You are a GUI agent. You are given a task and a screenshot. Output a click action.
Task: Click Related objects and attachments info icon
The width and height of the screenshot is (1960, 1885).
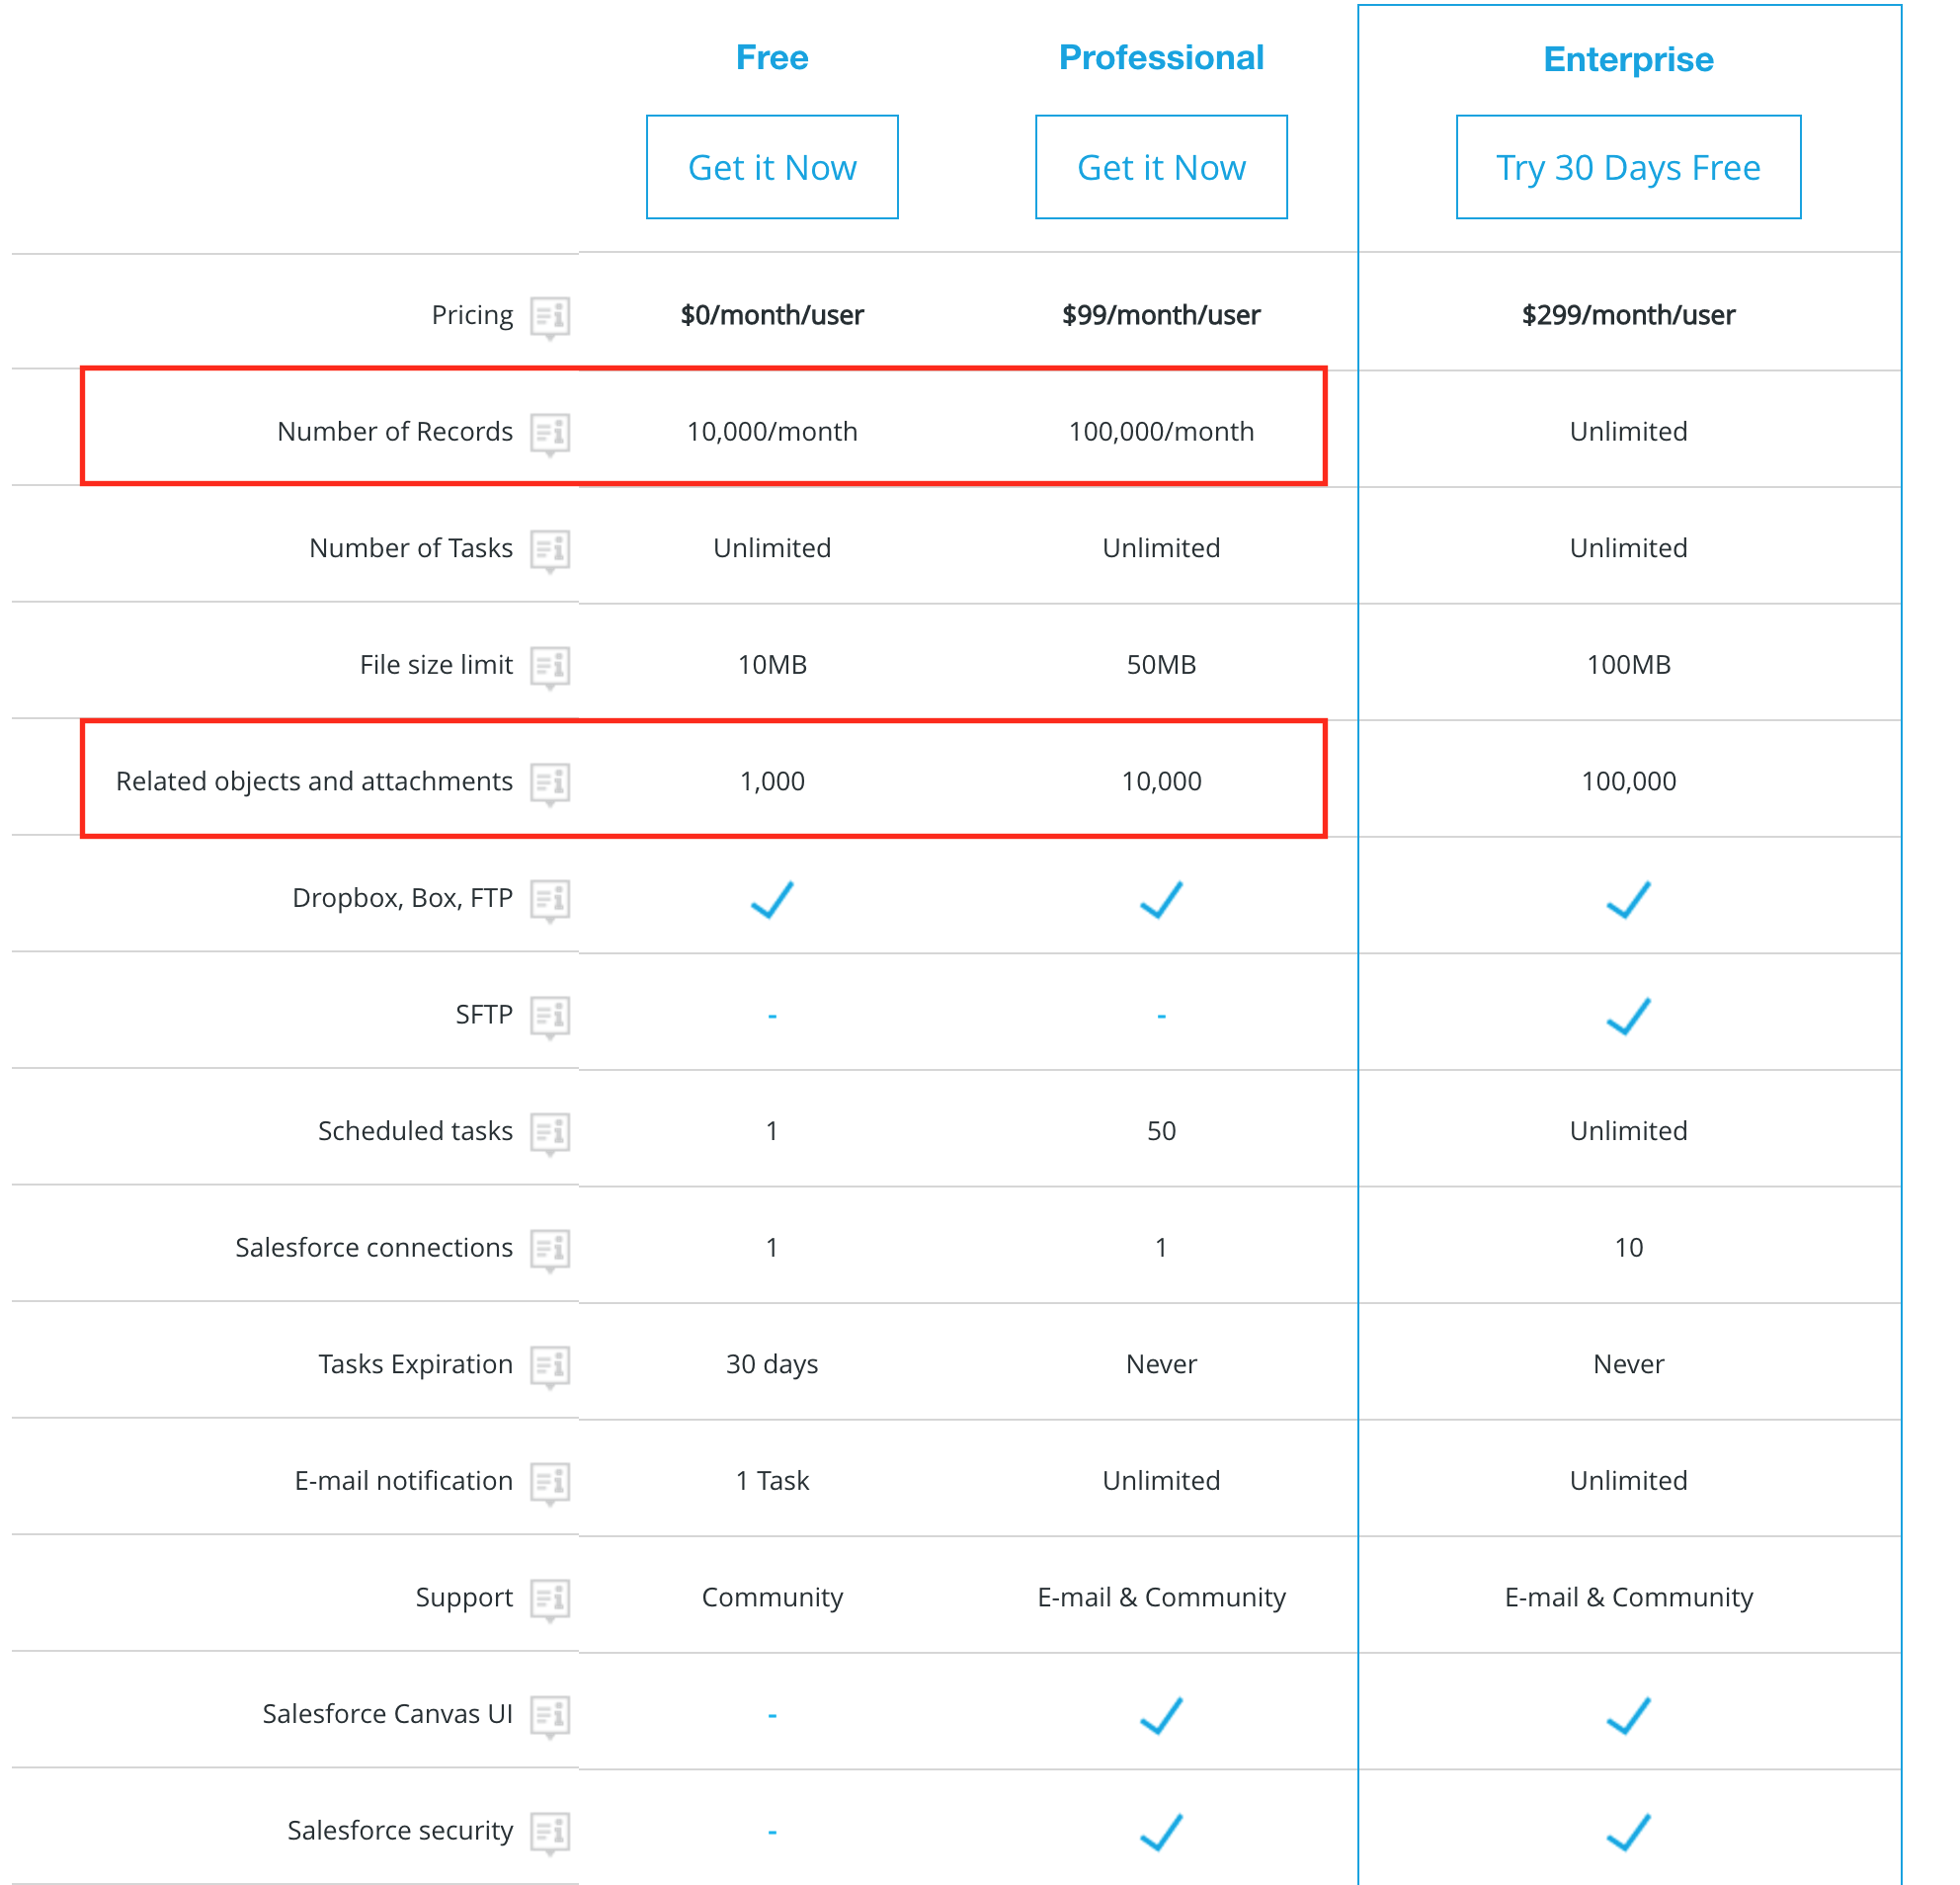pos(549,782)
